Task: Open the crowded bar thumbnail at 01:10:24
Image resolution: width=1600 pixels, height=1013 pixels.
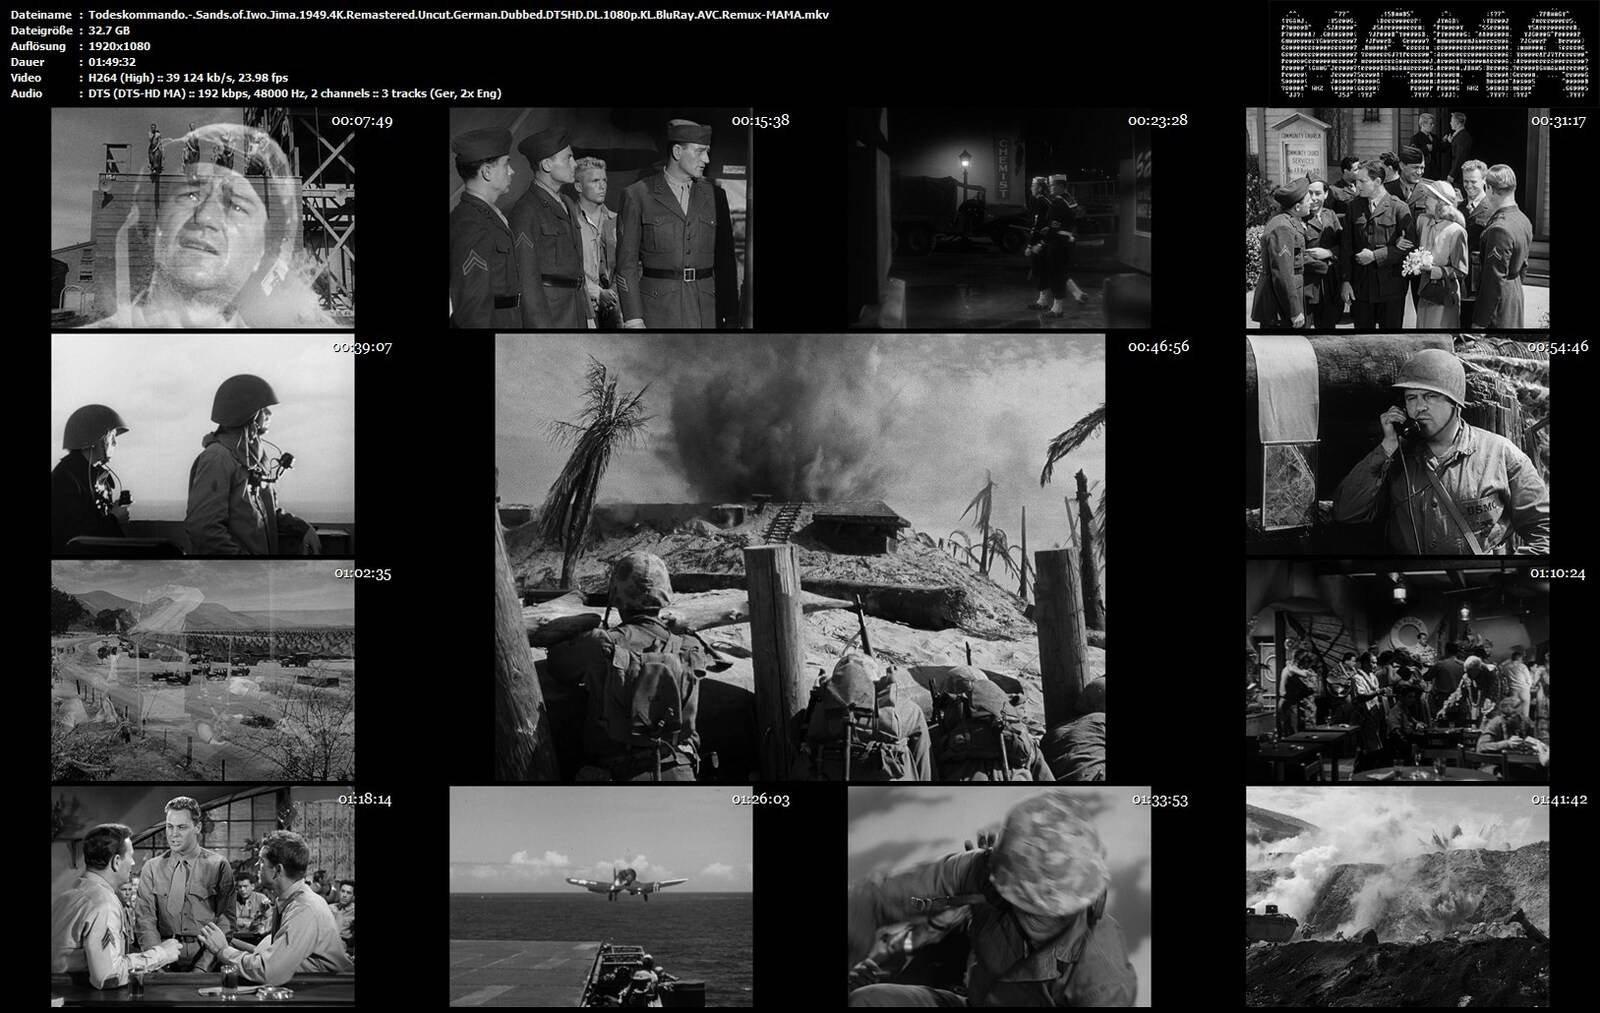Action: pos(1397,671)
